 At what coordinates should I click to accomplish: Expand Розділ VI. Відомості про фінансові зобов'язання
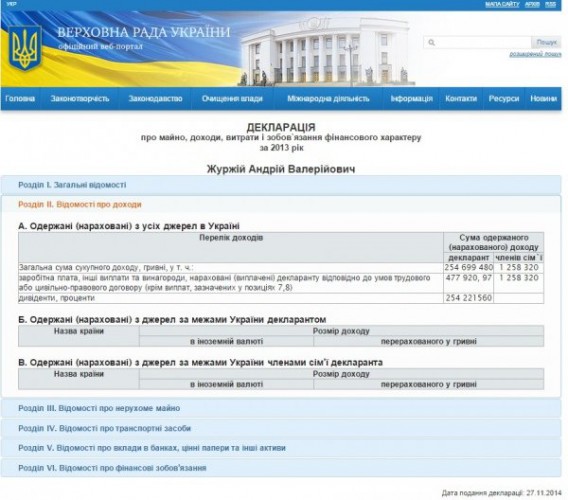[x=281, y=468]
